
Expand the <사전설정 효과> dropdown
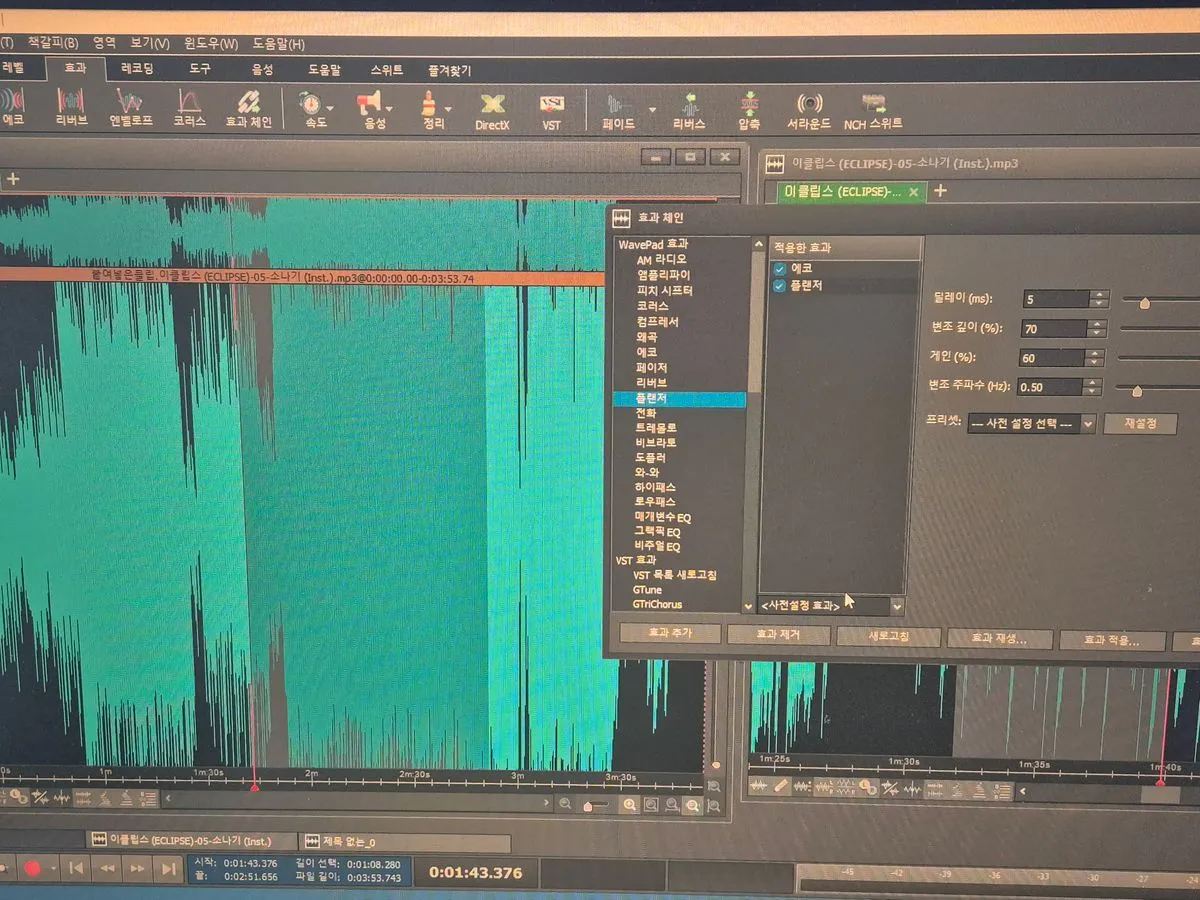coord(896,606)
